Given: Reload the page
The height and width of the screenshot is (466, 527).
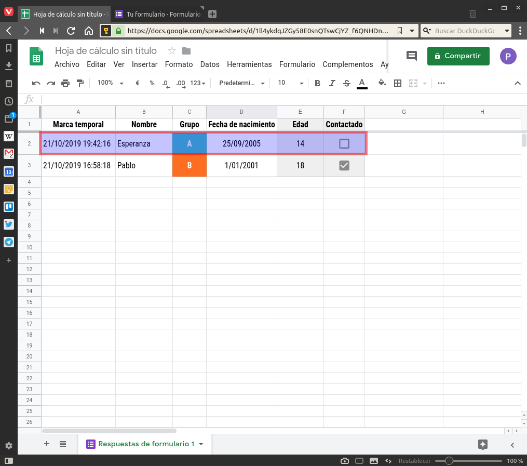Looking at the screenshot, I should tap(71, 31).
